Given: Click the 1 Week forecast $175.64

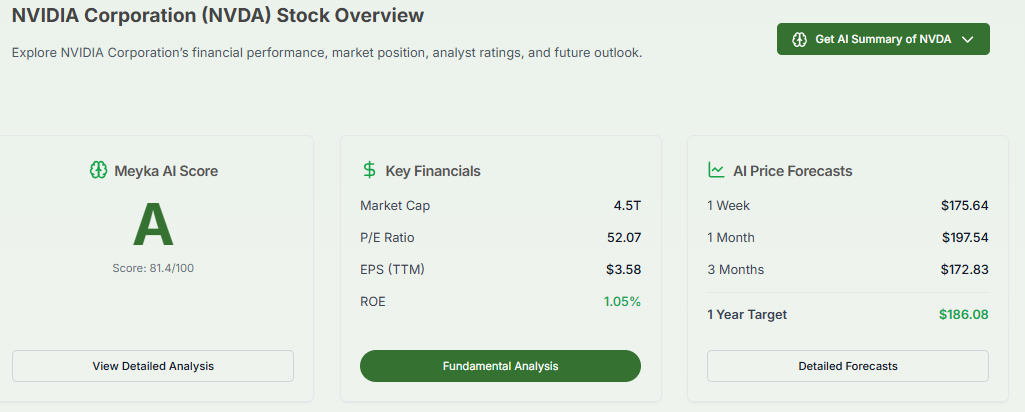Looking at the screenshot, I should (x=964, y=206).
